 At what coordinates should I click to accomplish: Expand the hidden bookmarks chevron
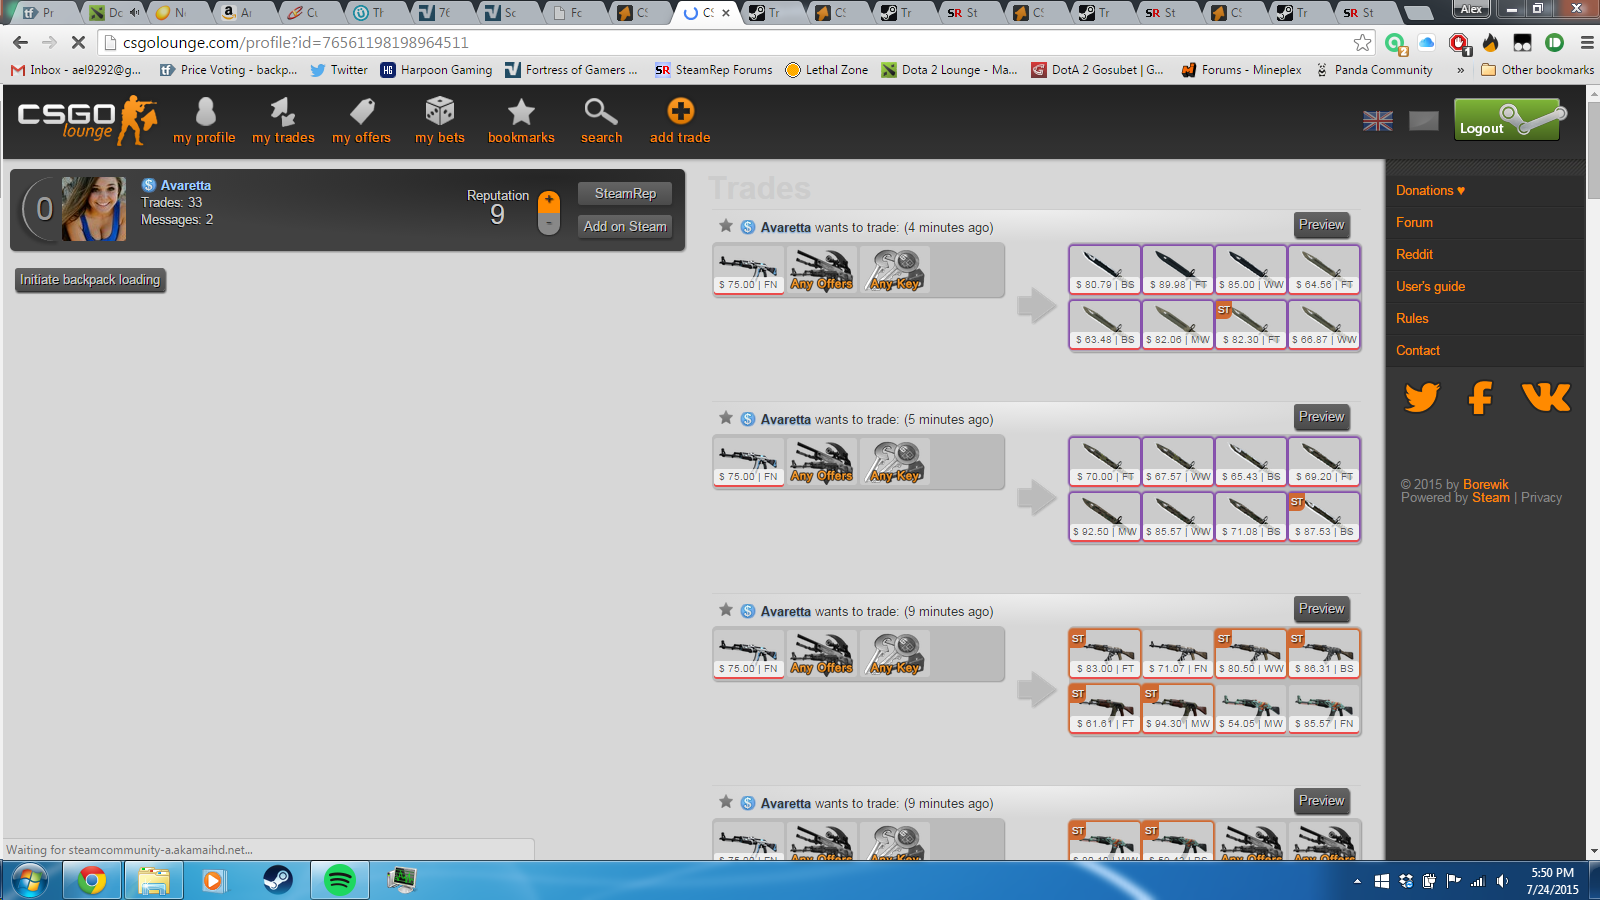tap(1460, 70)
